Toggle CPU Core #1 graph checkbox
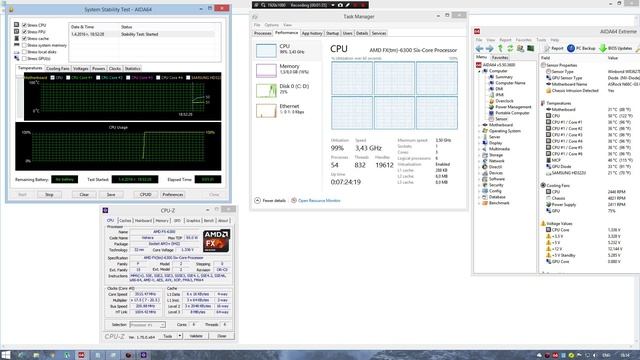 point(68,78)
